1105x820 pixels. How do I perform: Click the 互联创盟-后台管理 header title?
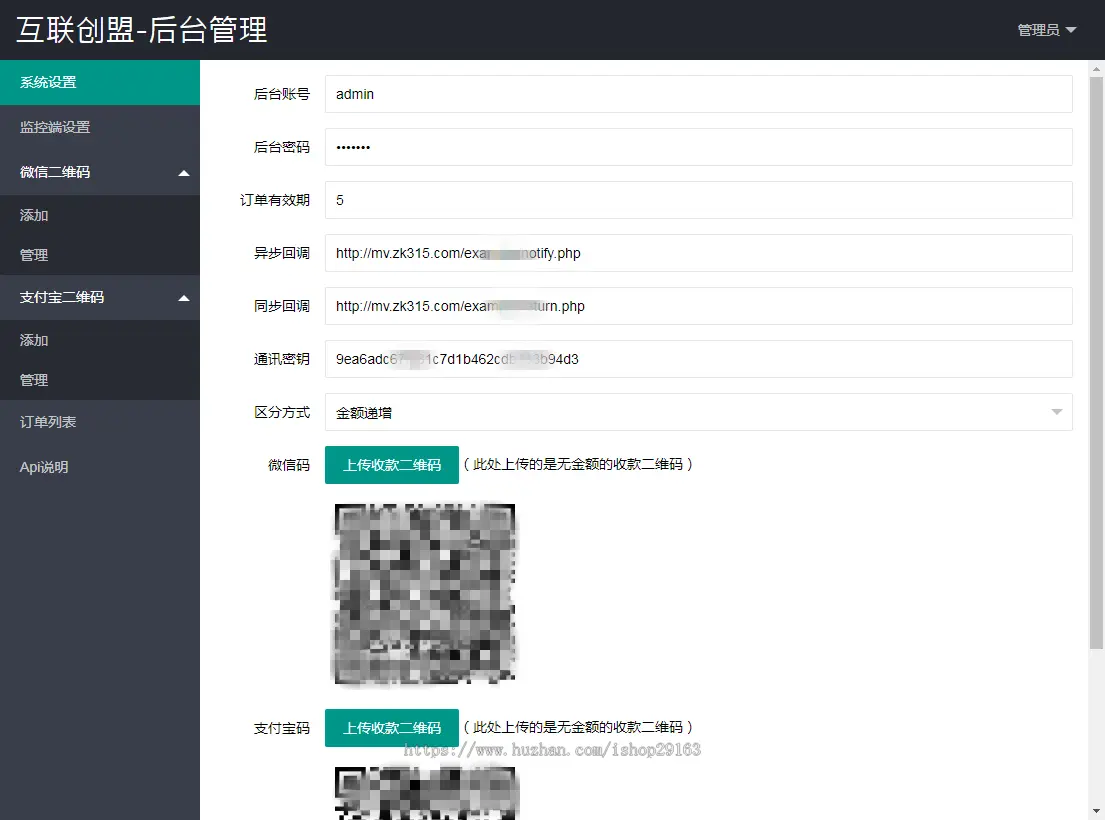pyautogui.click(x=142, y=30)
